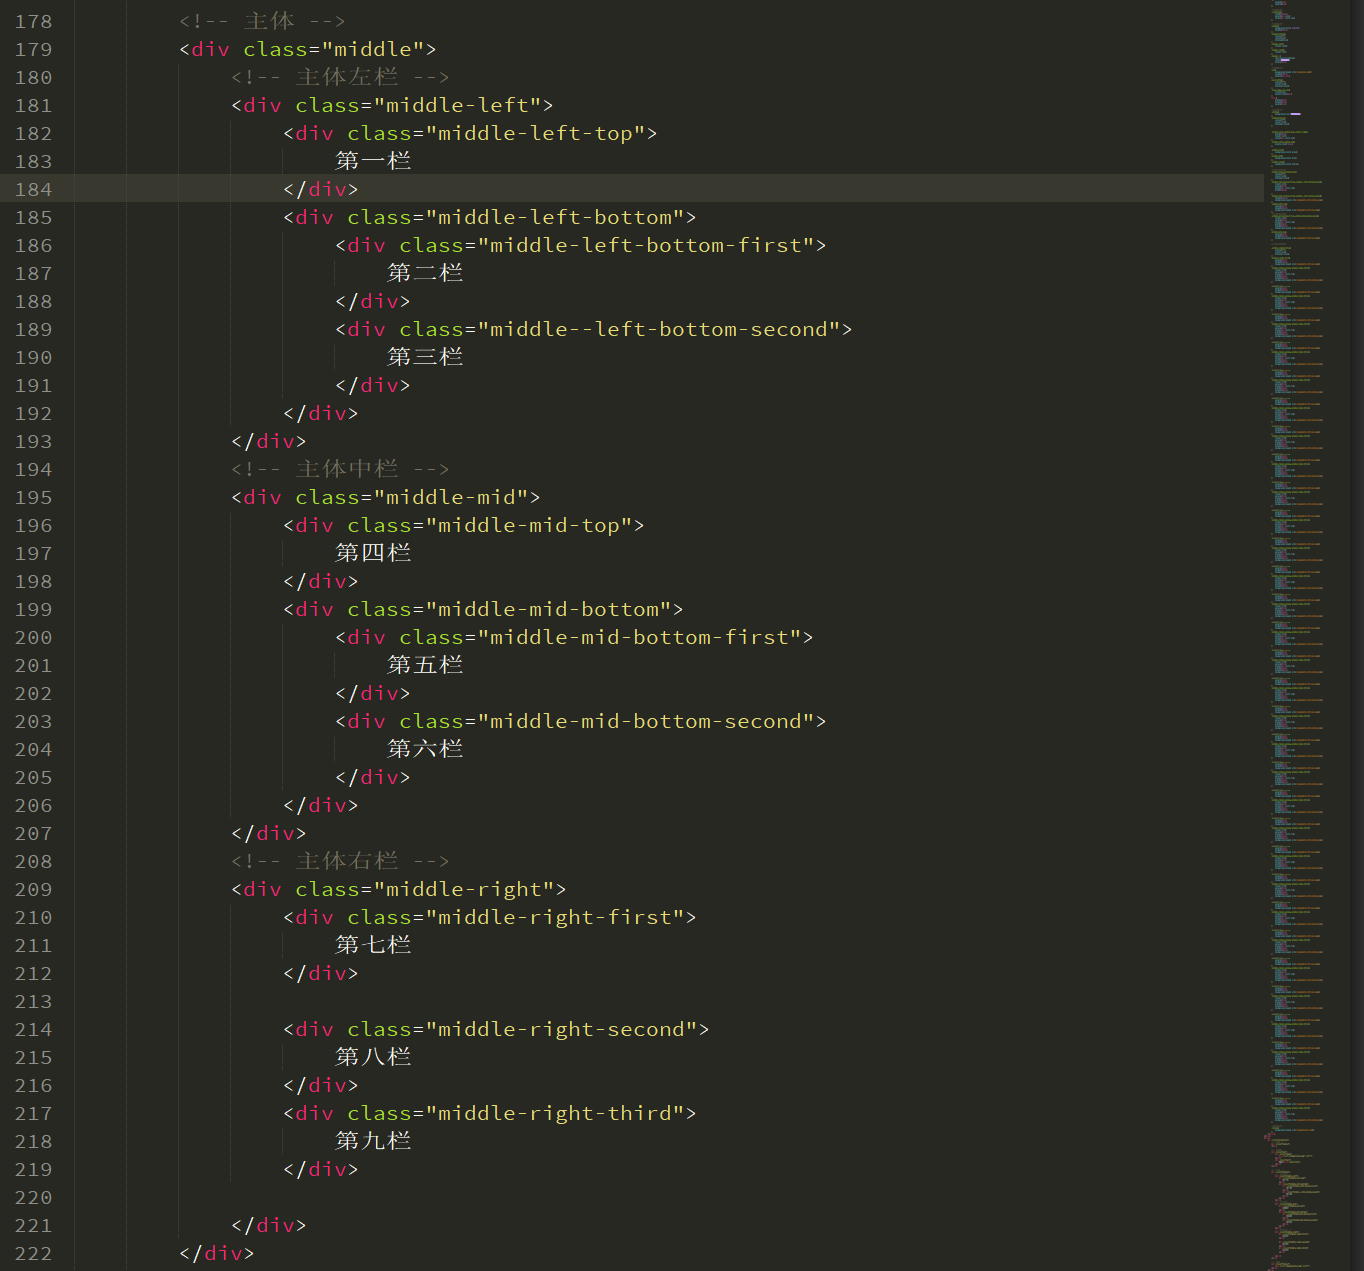Click the class value "middle-right-first"
Viewport: 1364px width, 1271px height.
[x=555, y=917]
